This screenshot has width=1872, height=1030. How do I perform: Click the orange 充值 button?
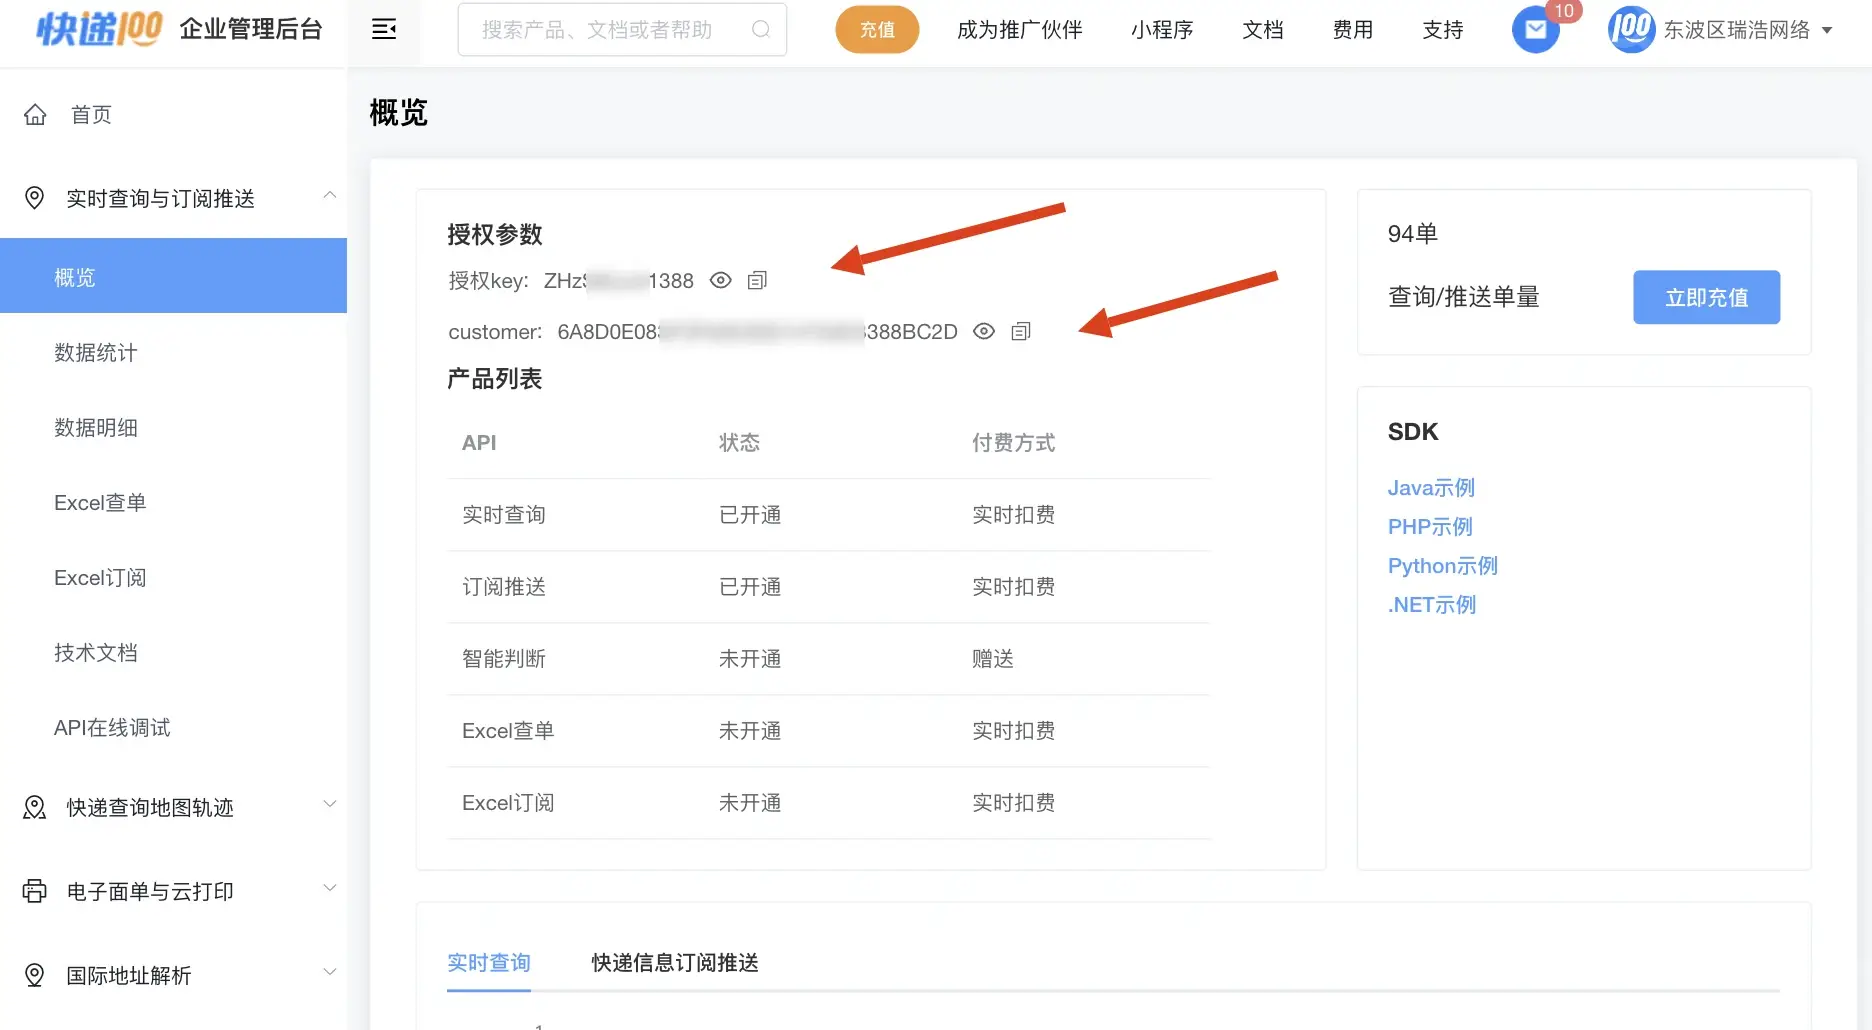point(877,30)
